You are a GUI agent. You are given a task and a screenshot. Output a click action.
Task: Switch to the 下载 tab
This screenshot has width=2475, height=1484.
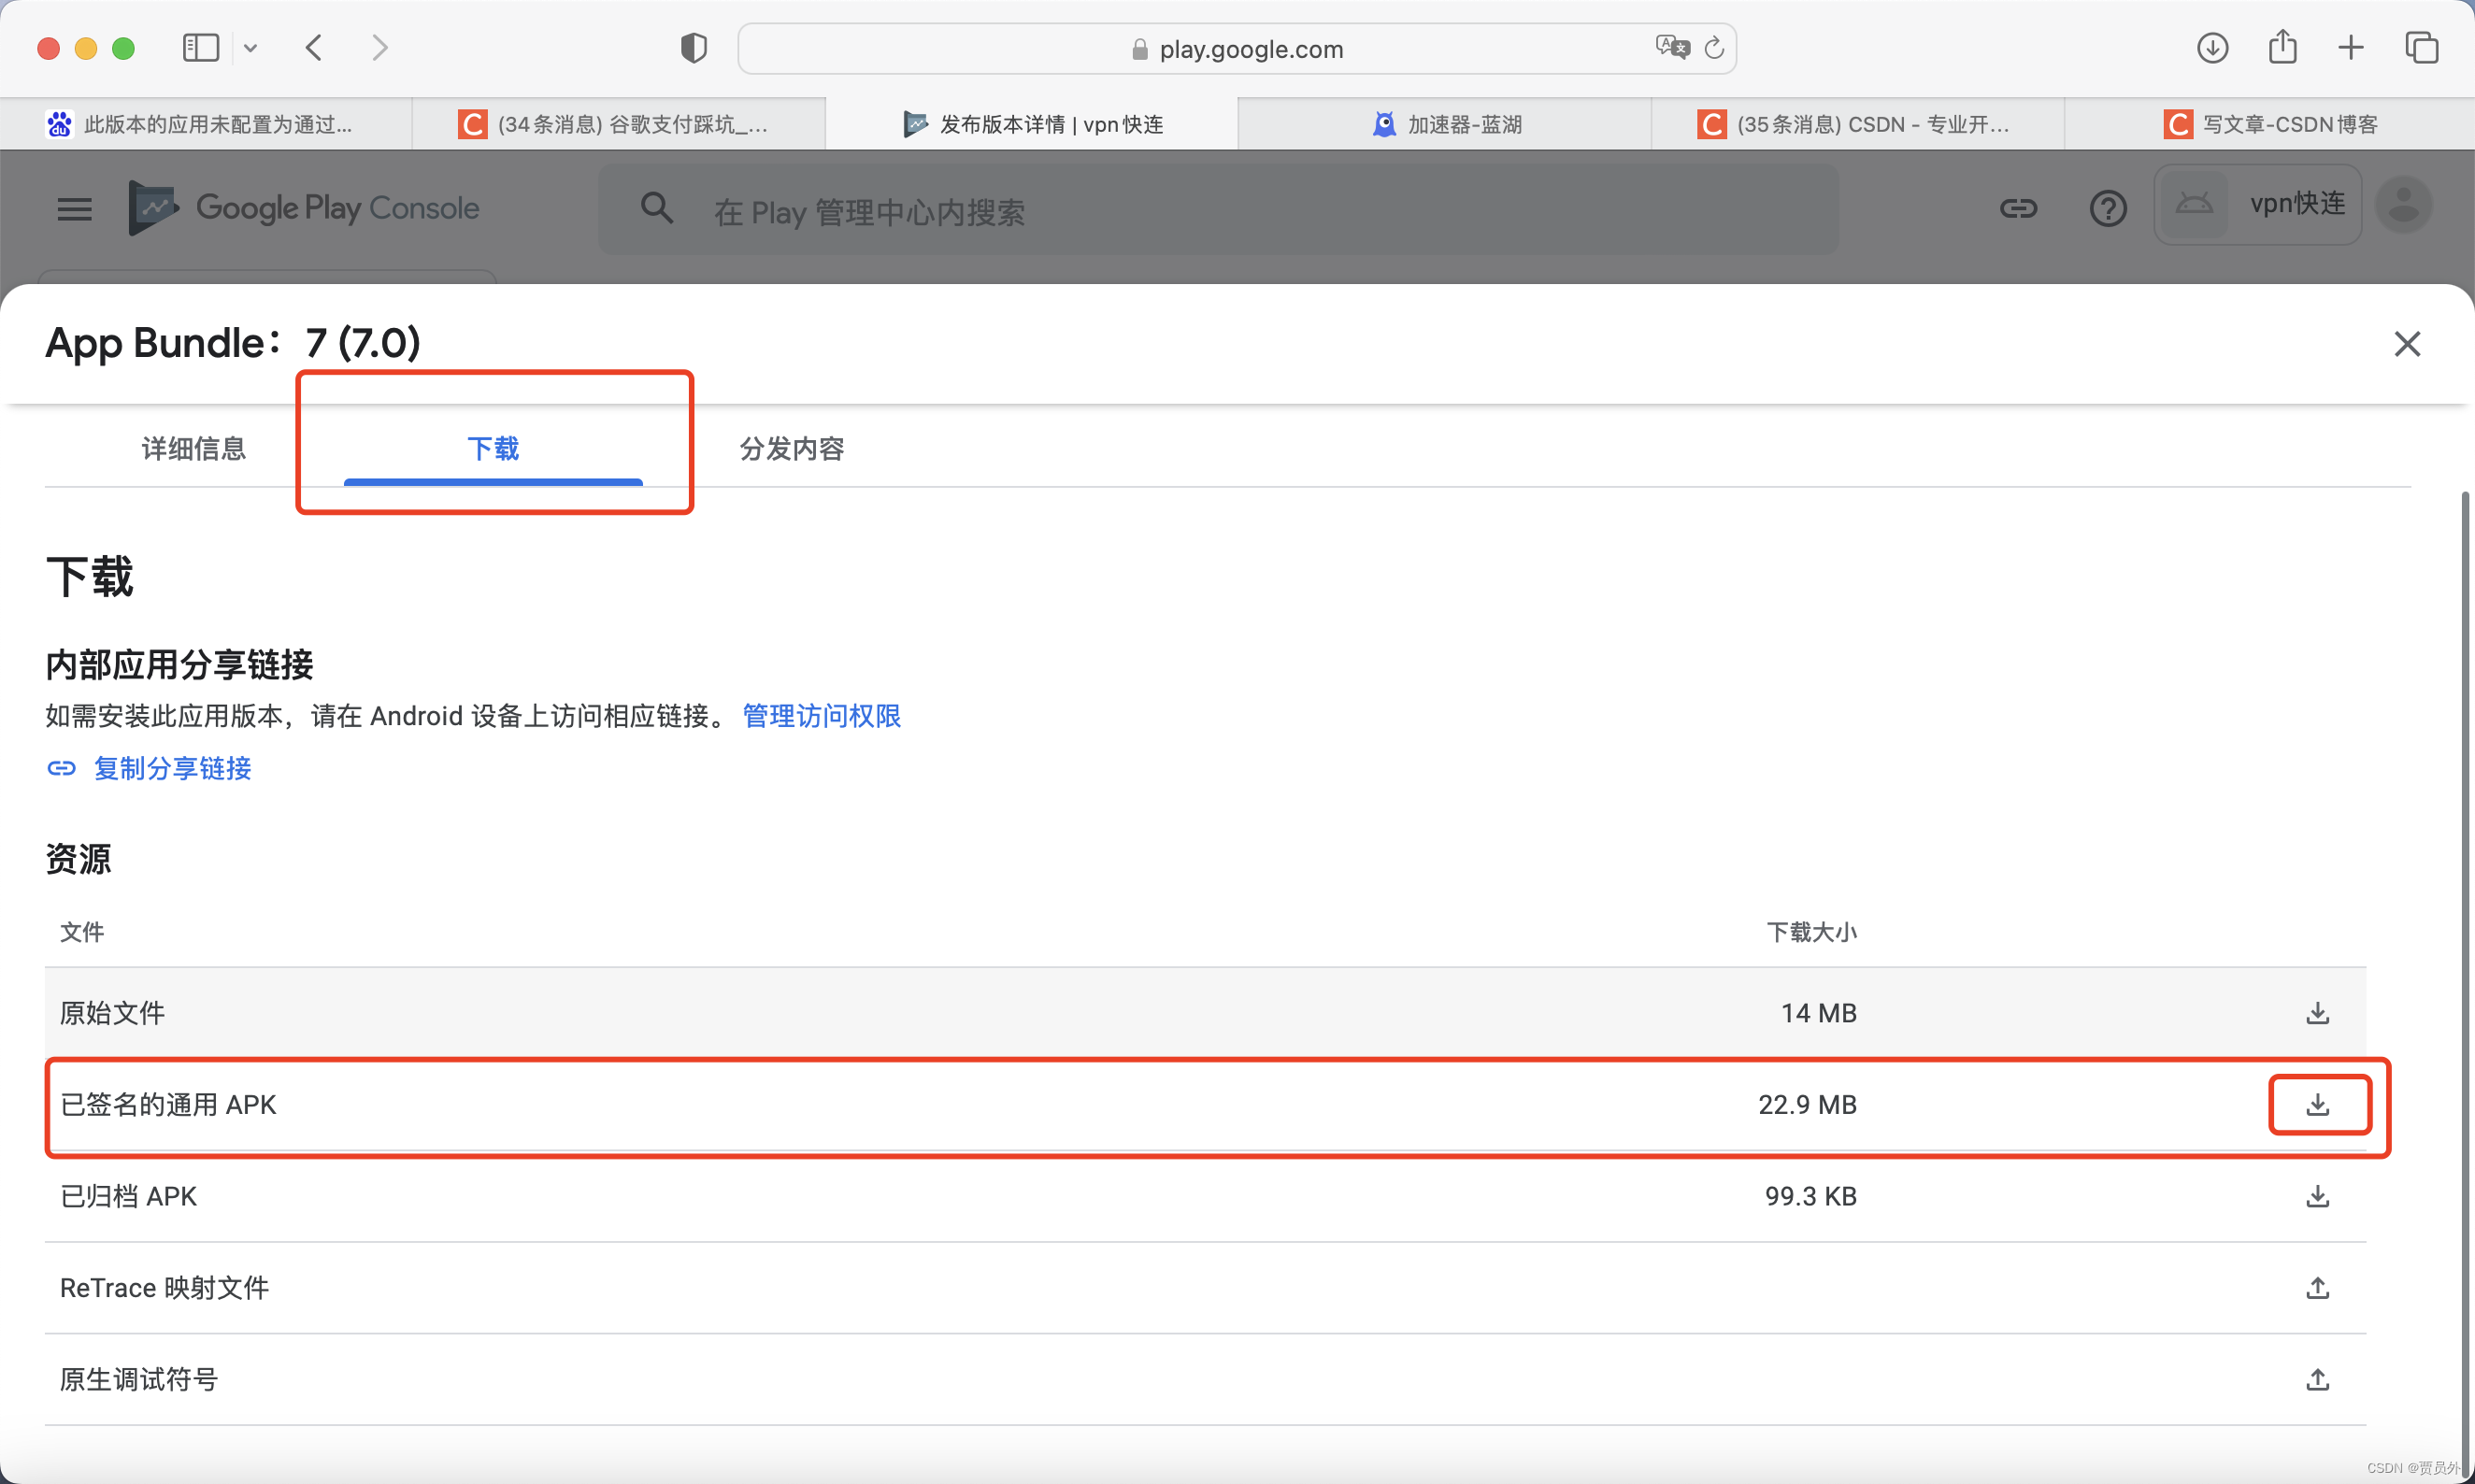click(x=493, y=449)
